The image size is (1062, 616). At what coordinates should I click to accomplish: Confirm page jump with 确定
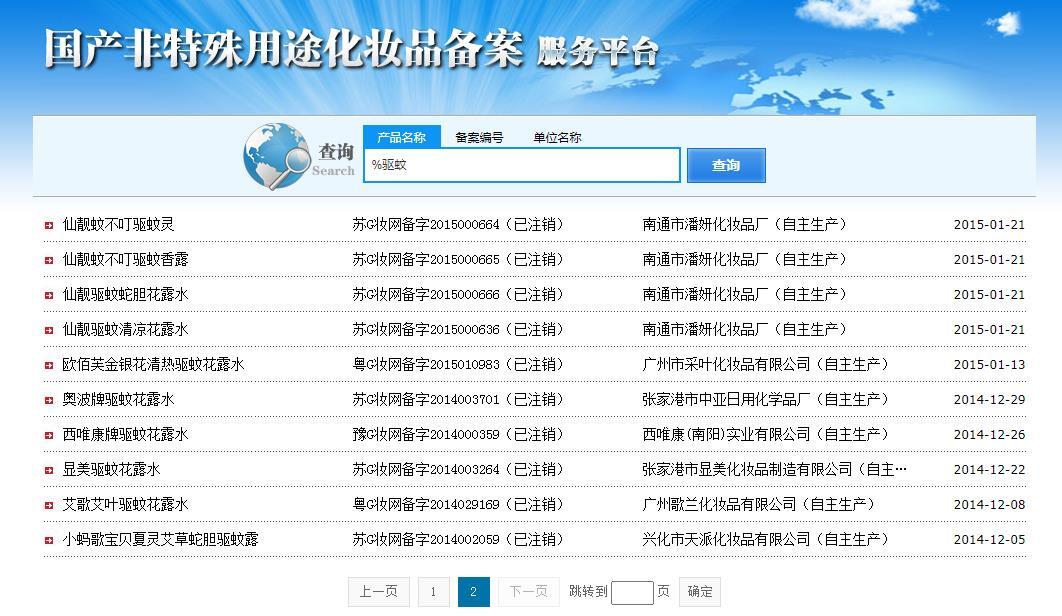coord(700,592)
